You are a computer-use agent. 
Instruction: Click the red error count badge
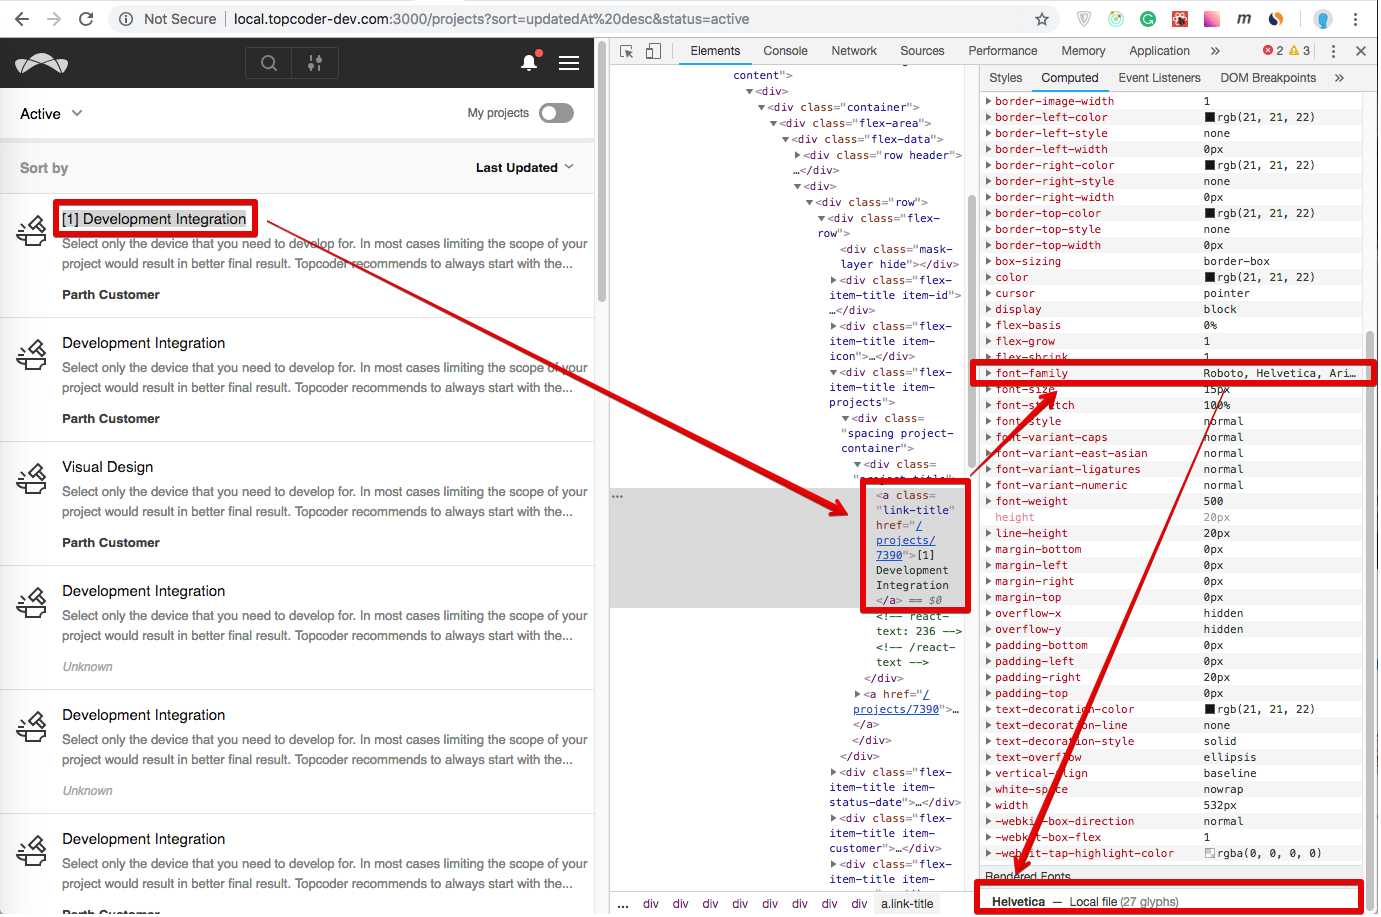pos(1273,51)
